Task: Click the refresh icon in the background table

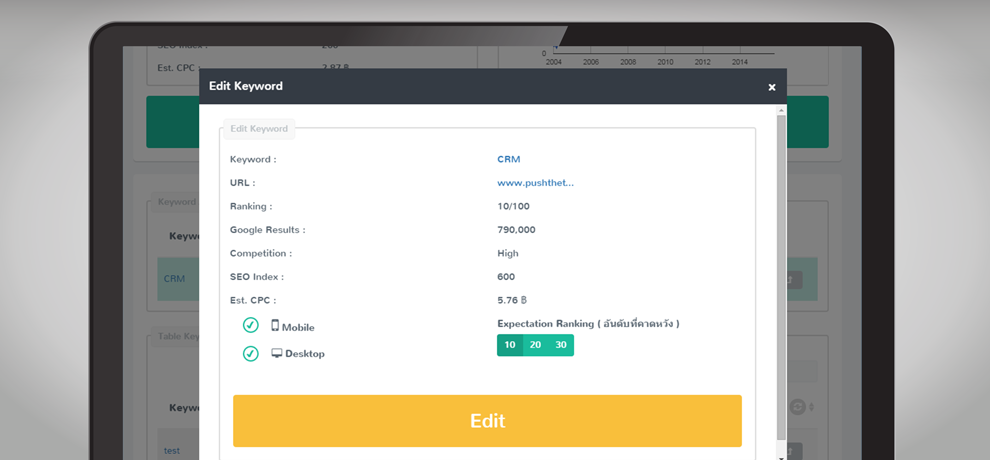Action: (797, 407)
